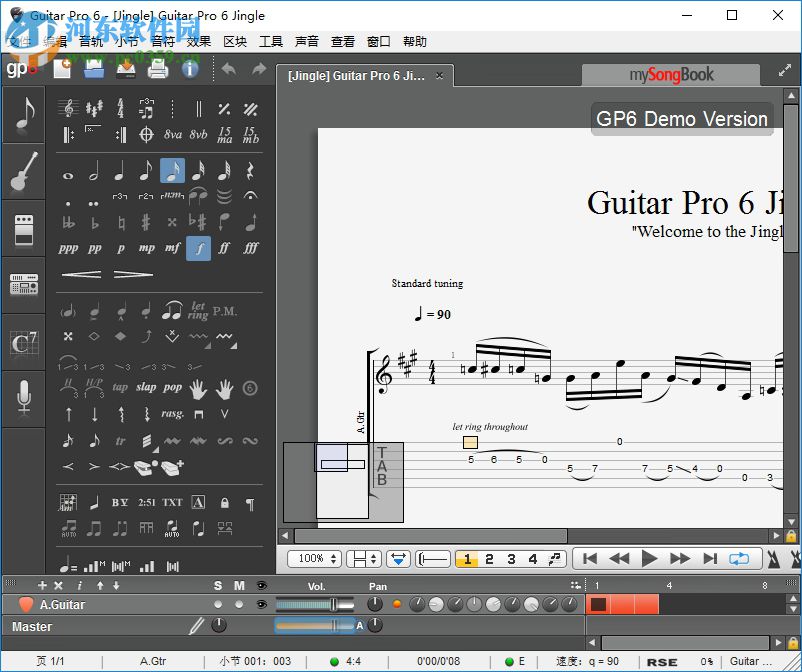Open the 帮助 menu
802x672 pixels.
(x=415, y=41)
